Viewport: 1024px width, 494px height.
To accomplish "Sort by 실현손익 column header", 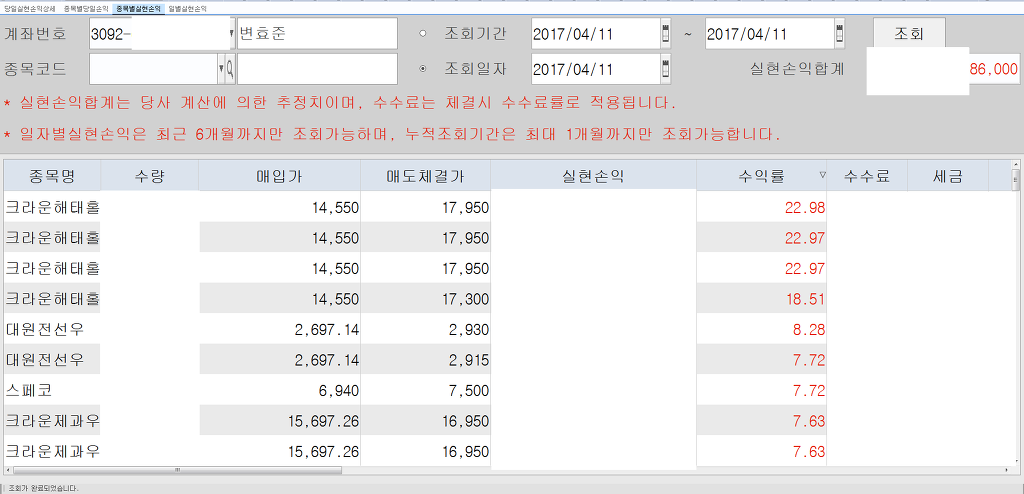I will tap(593, 176).
